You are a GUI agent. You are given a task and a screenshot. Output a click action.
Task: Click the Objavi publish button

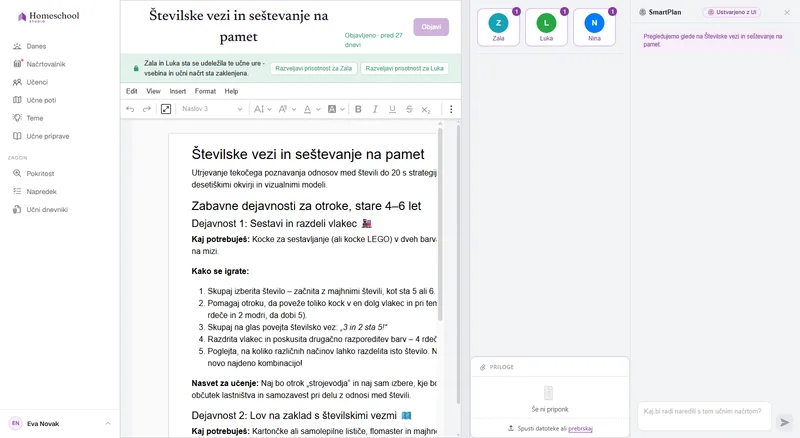point(431,27)
